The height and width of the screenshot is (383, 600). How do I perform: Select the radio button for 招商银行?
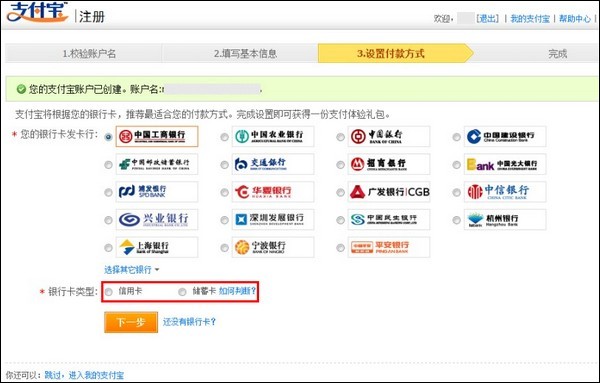click(x=340, y=165)
